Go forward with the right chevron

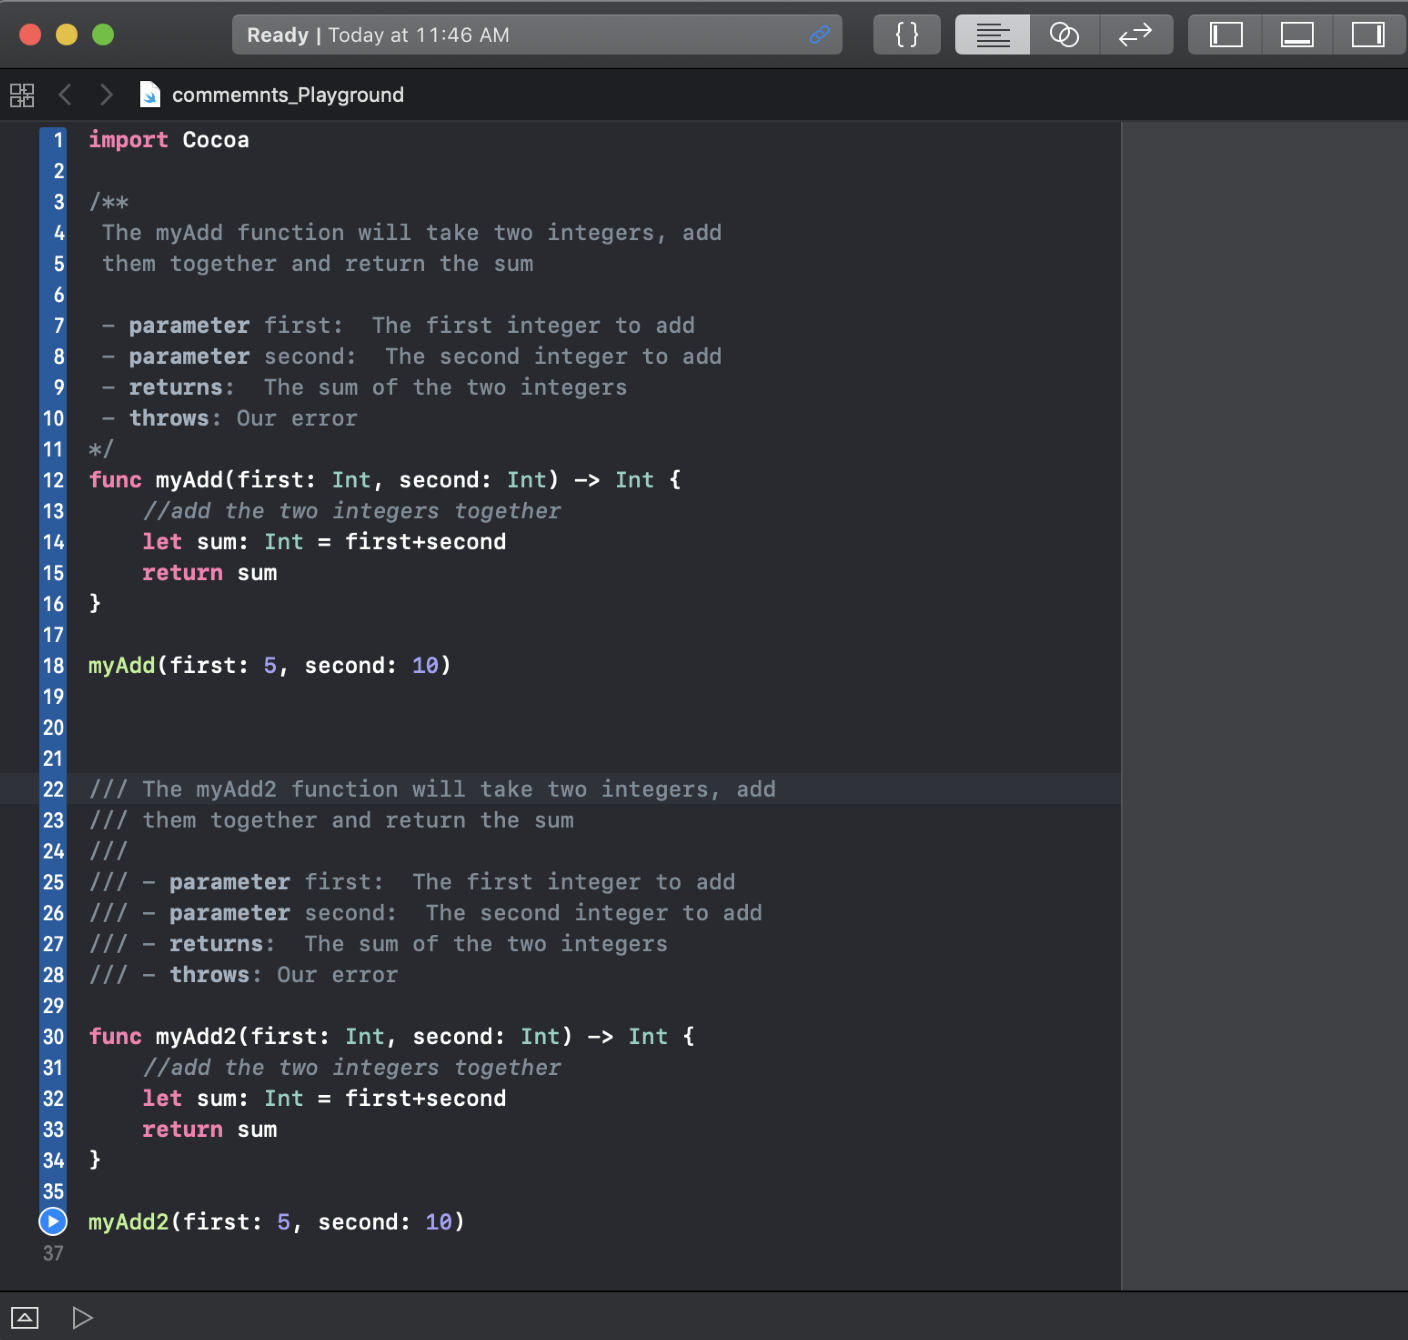(x=106, y=95)
